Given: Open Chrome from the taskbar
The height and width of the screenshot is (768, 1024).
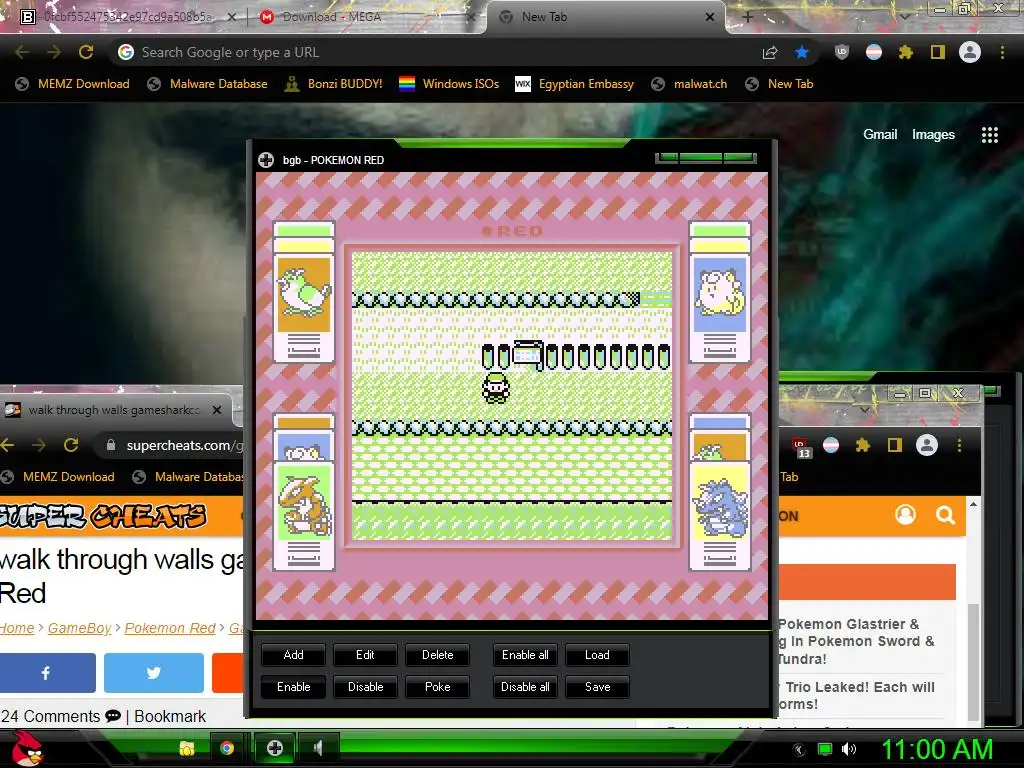Looking at the screenshot, I should [x=227, y=748].
